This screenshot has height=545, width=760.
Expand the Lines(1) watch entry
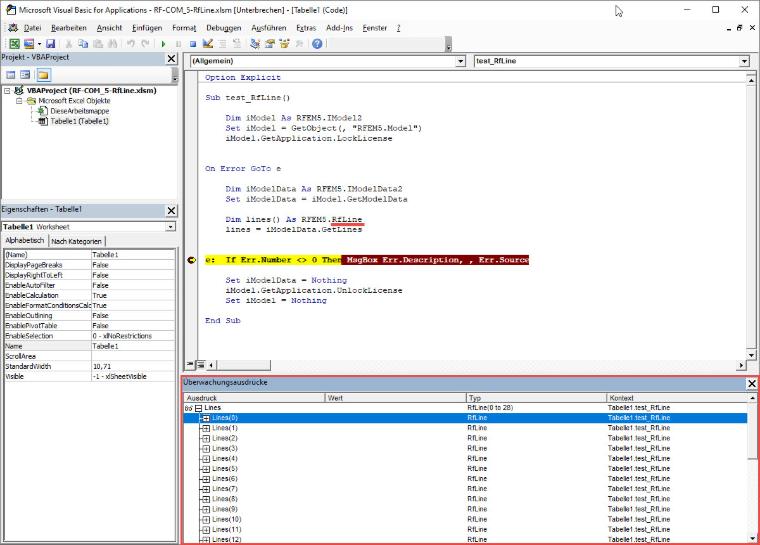click(x=206, y=428)
